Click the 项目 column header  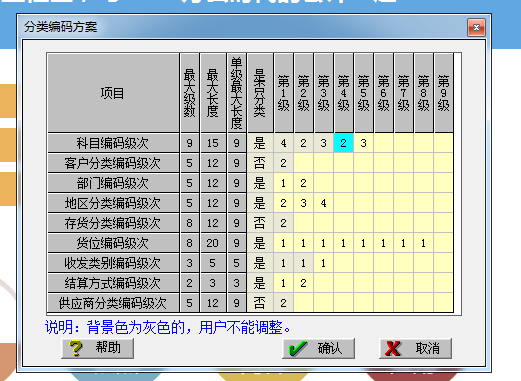tap(113, 93)
